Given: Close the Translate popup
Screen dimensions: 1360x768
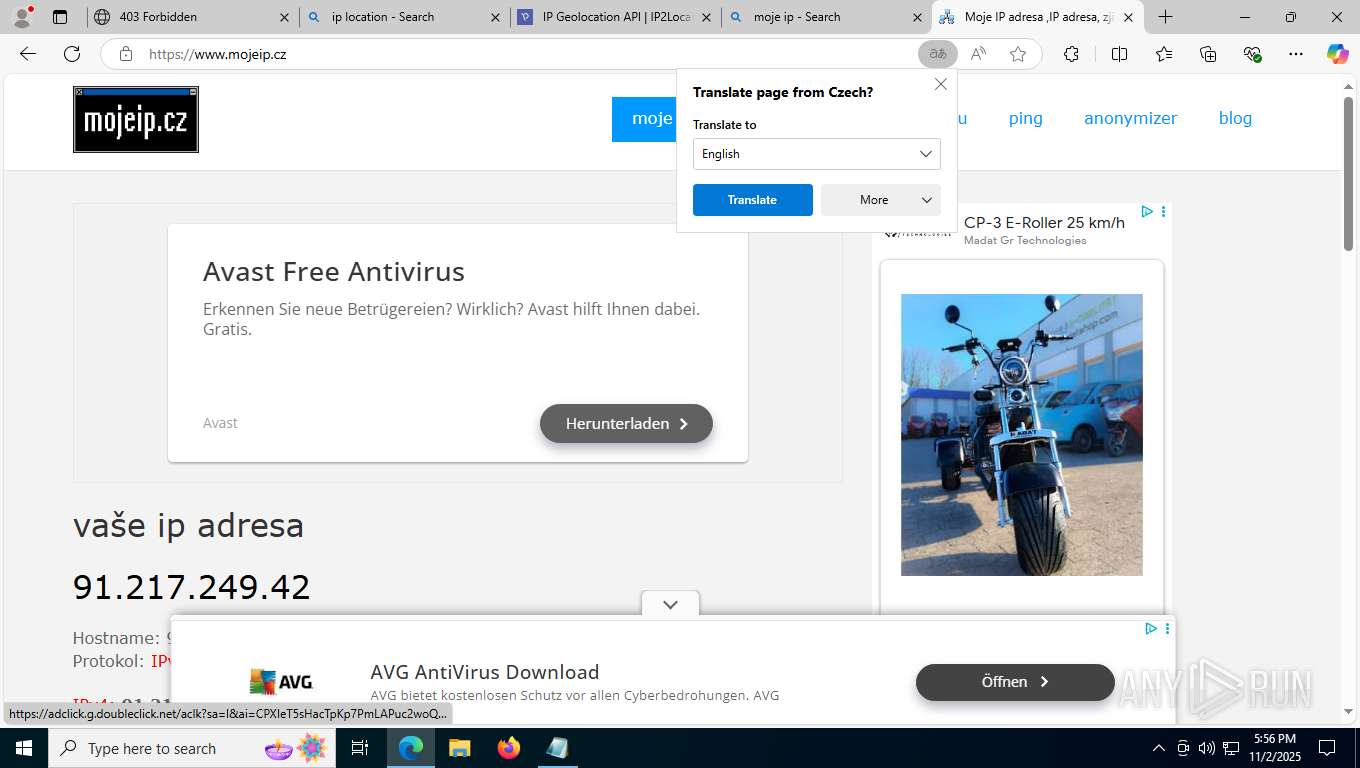Looking at the screenshot, I should coord(940,84).
